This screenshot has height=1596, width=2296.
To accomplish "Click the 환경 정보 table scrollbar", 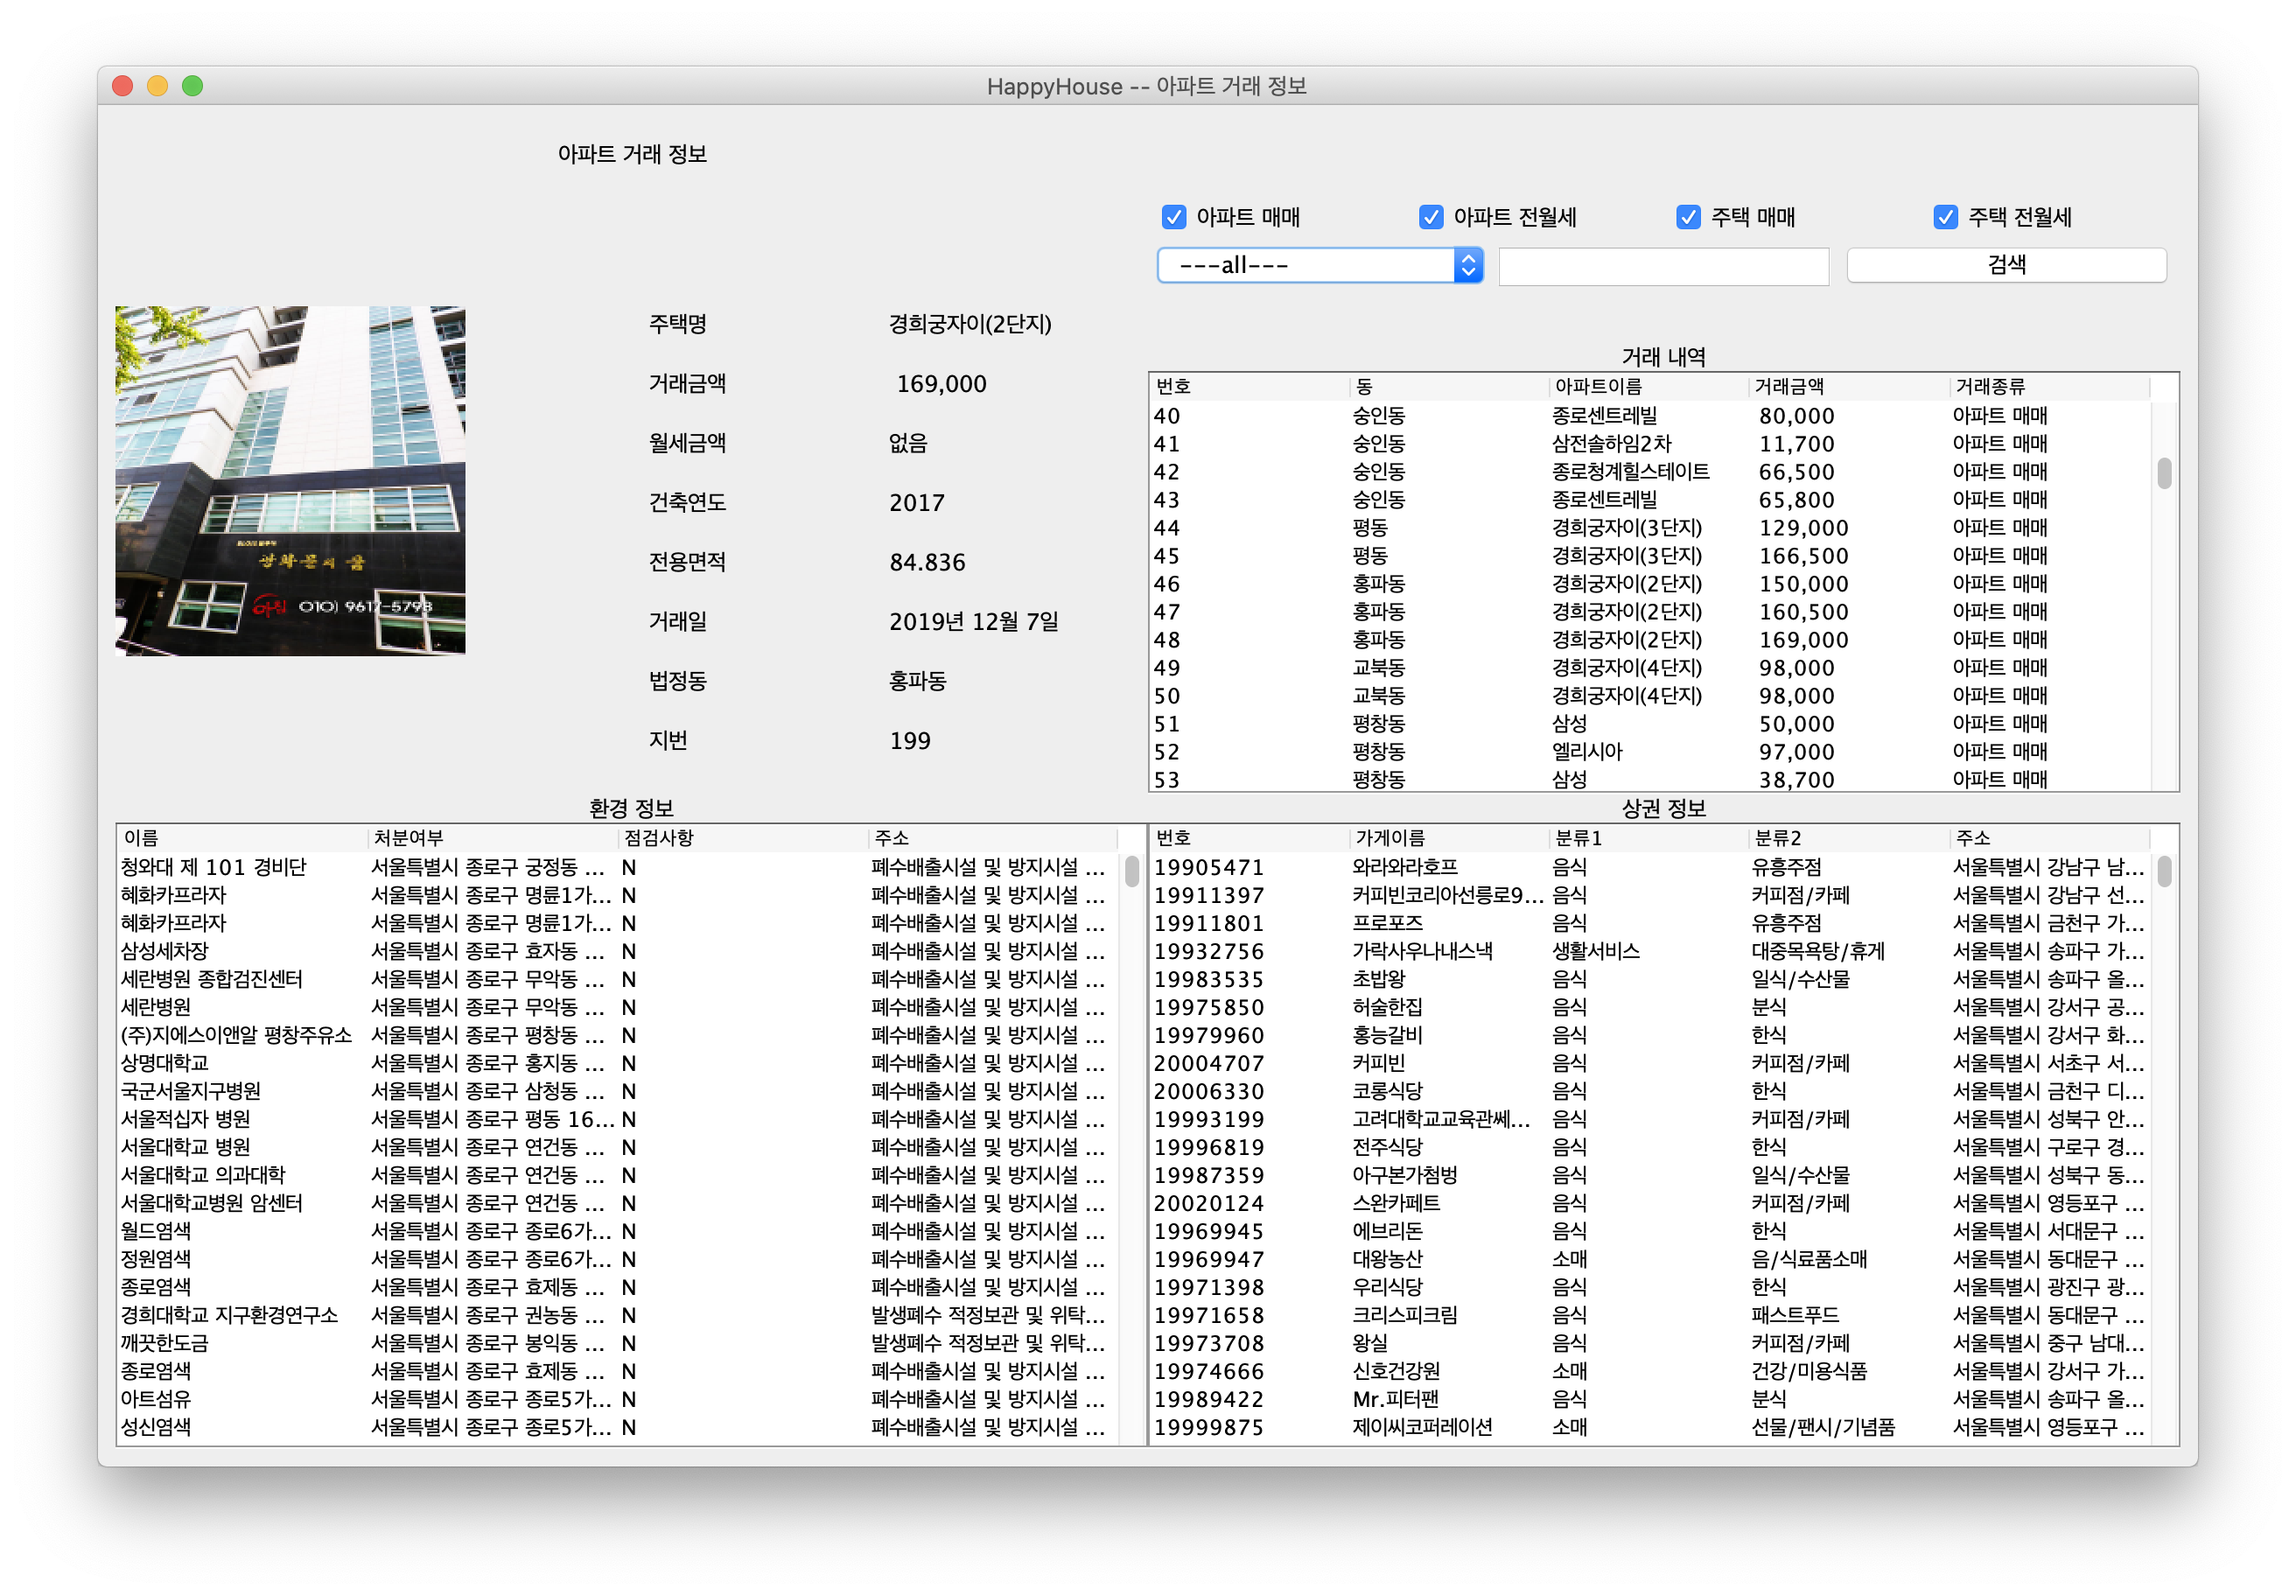I will click(1131, 871).
